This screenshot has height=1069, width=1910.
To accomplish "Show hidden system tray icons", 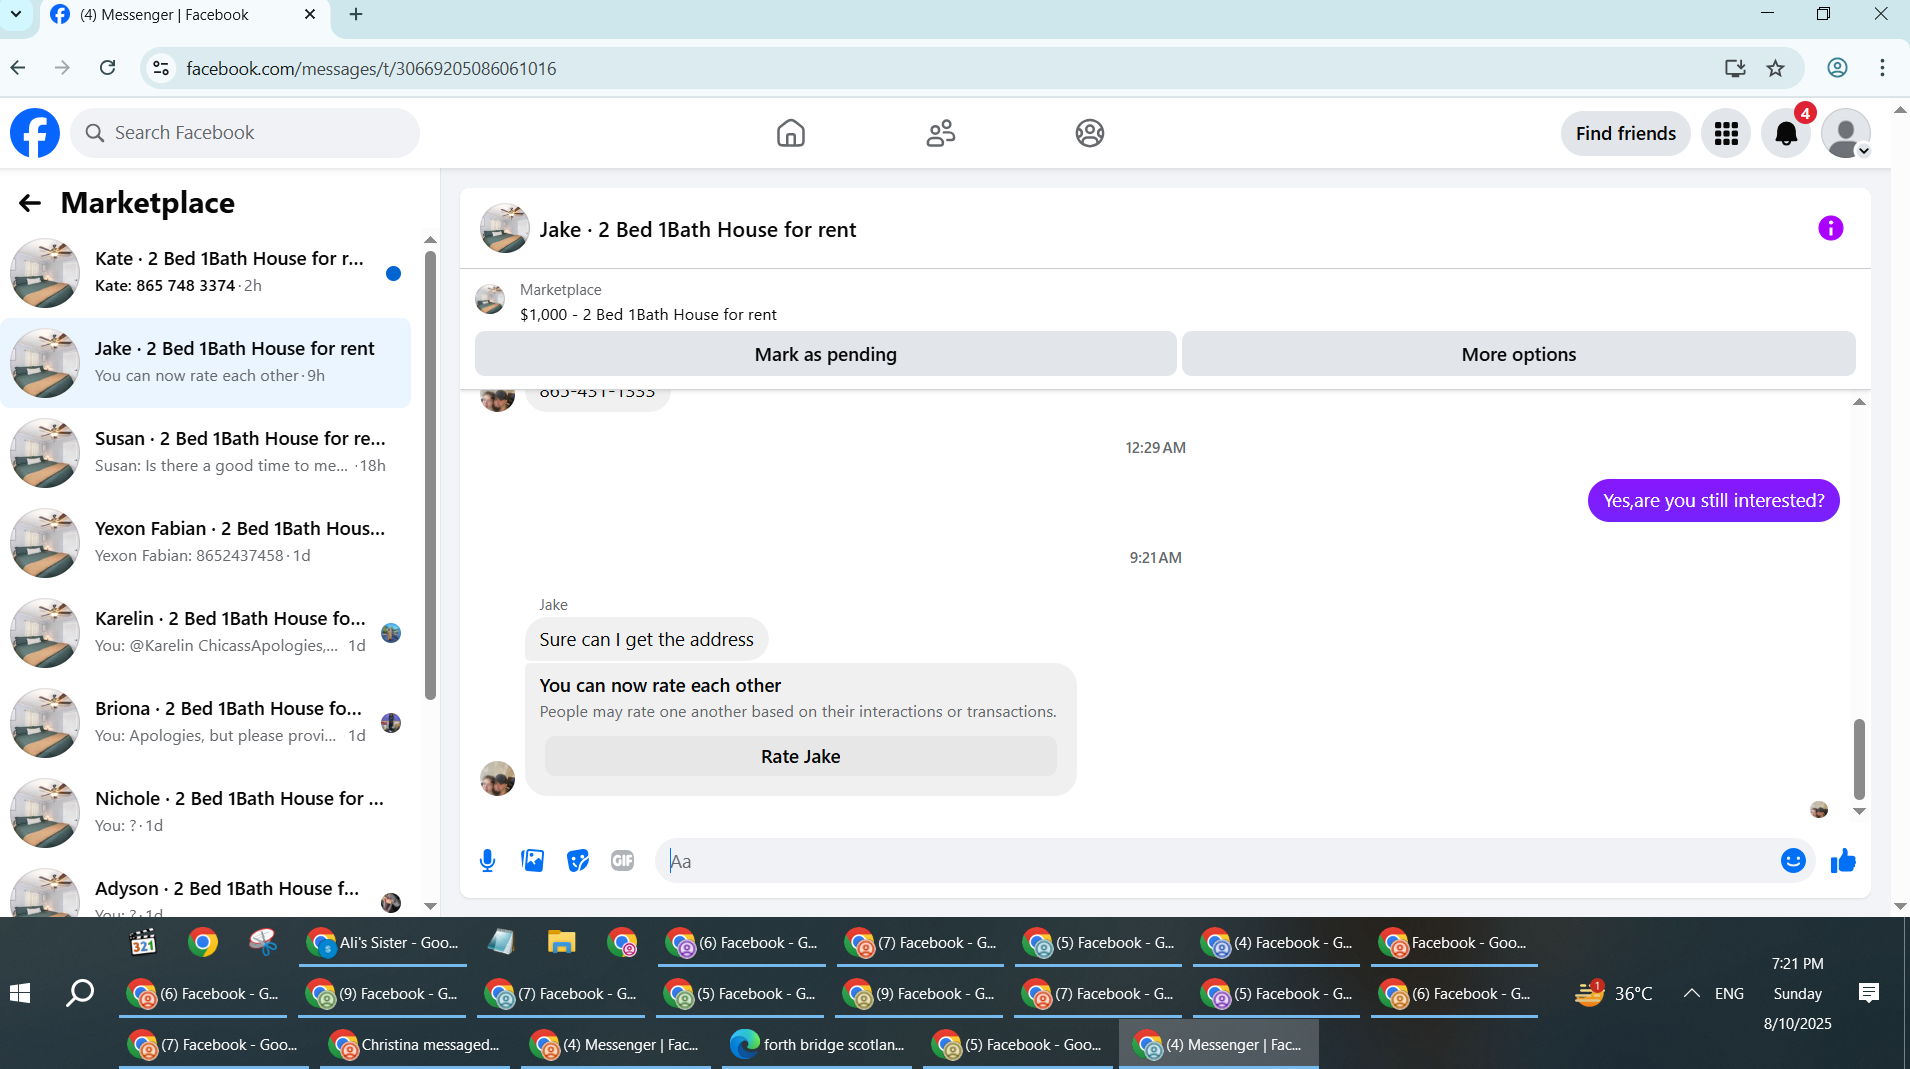I will (x=1691, y=993).
